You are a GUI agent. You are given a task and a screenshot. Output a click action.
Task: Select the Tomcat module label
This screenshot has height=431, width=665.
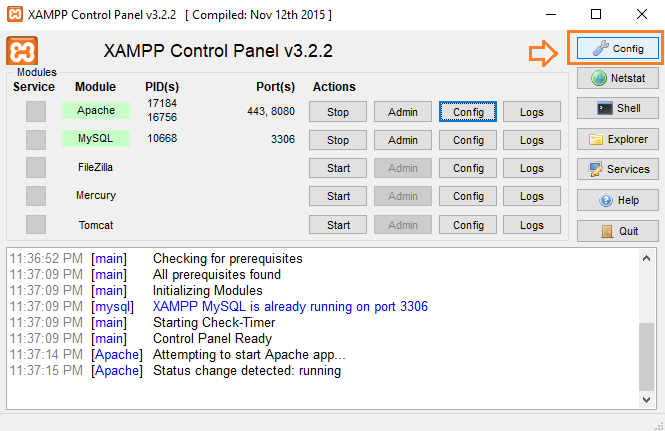pyautogui.click(x=96, y=225)
